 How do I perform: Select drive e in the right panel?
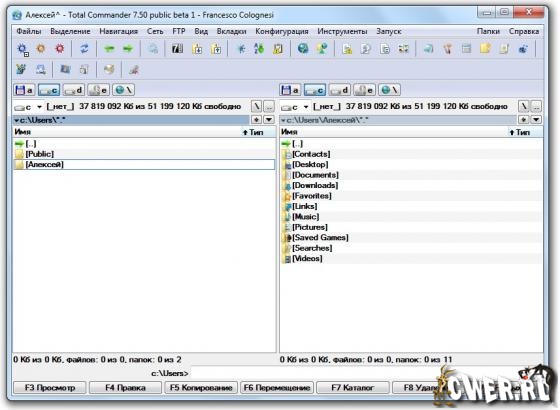click(364, 90)
